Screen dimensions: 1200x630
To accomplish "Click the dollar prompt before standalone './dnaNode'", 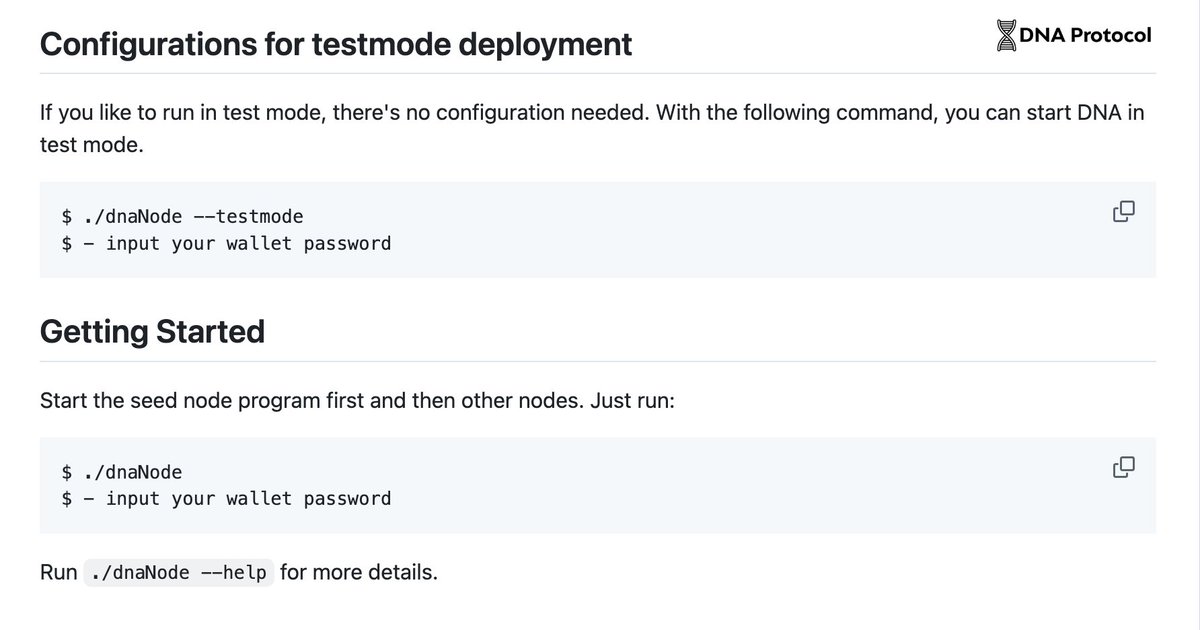I will click(66, 472).
